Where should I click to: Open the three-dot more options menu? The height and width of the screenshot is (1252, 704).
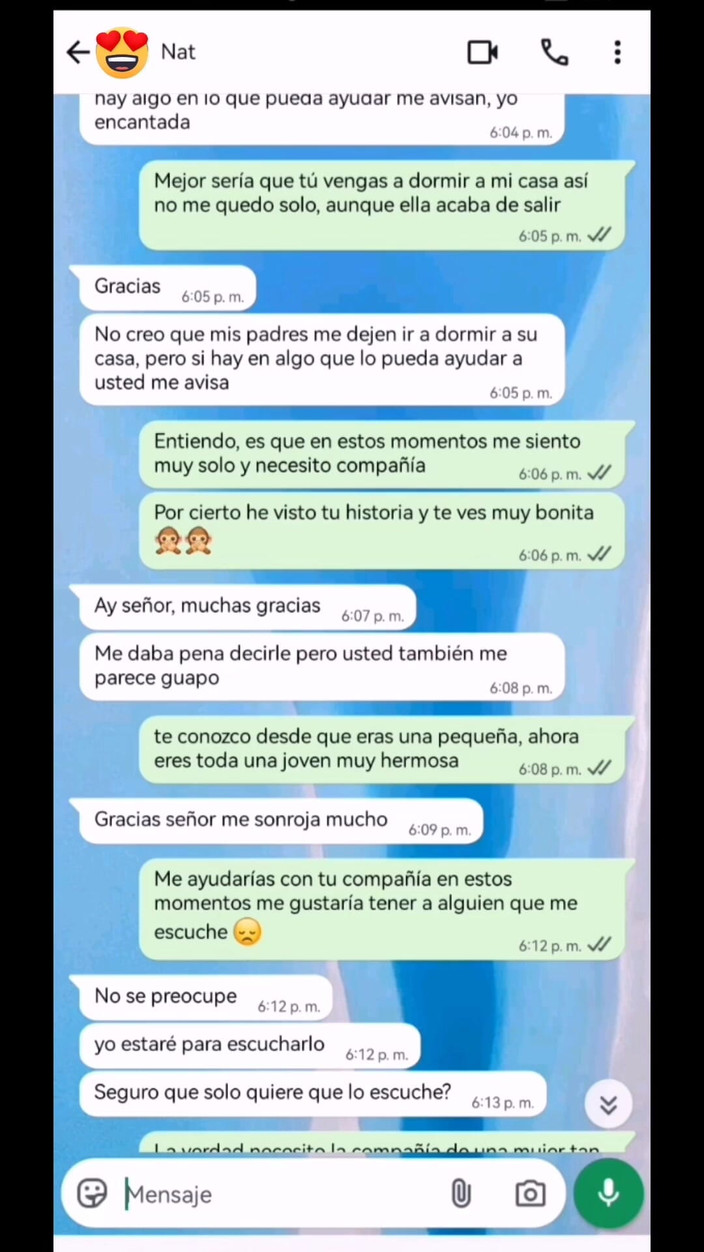[618, 52]
